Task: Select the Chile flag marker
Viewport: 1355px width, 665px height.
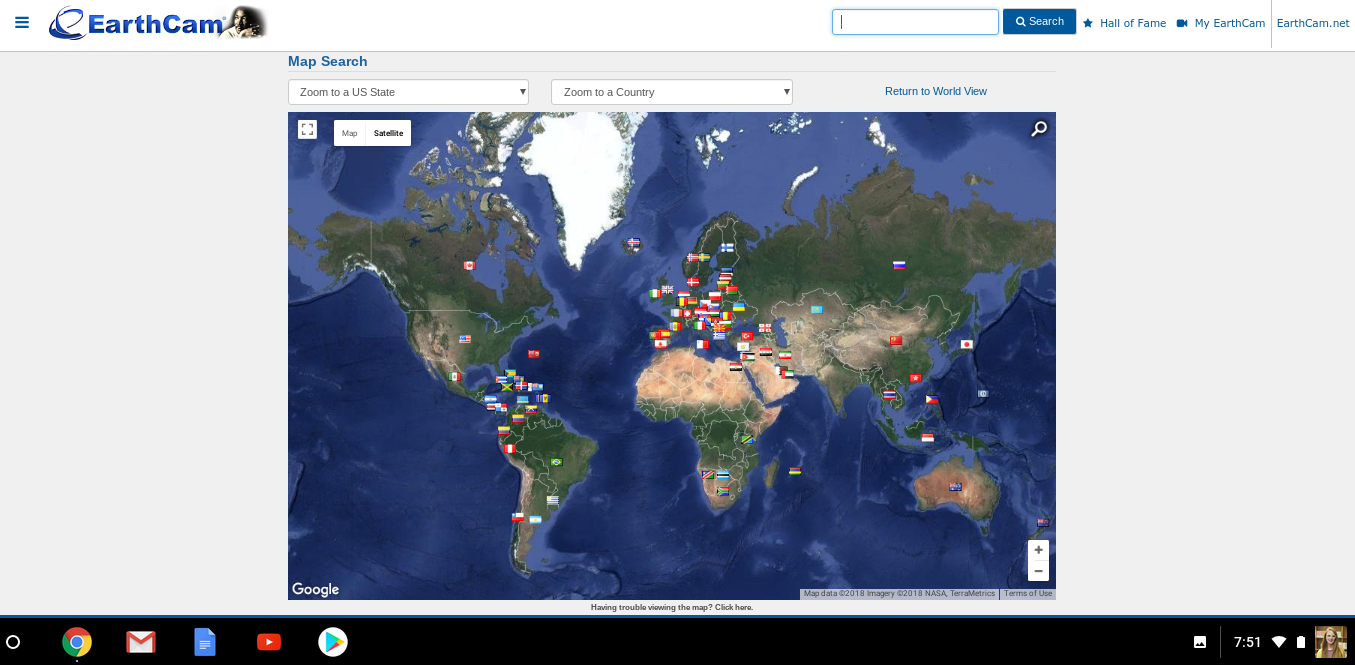Action: [x=517, y=517]
